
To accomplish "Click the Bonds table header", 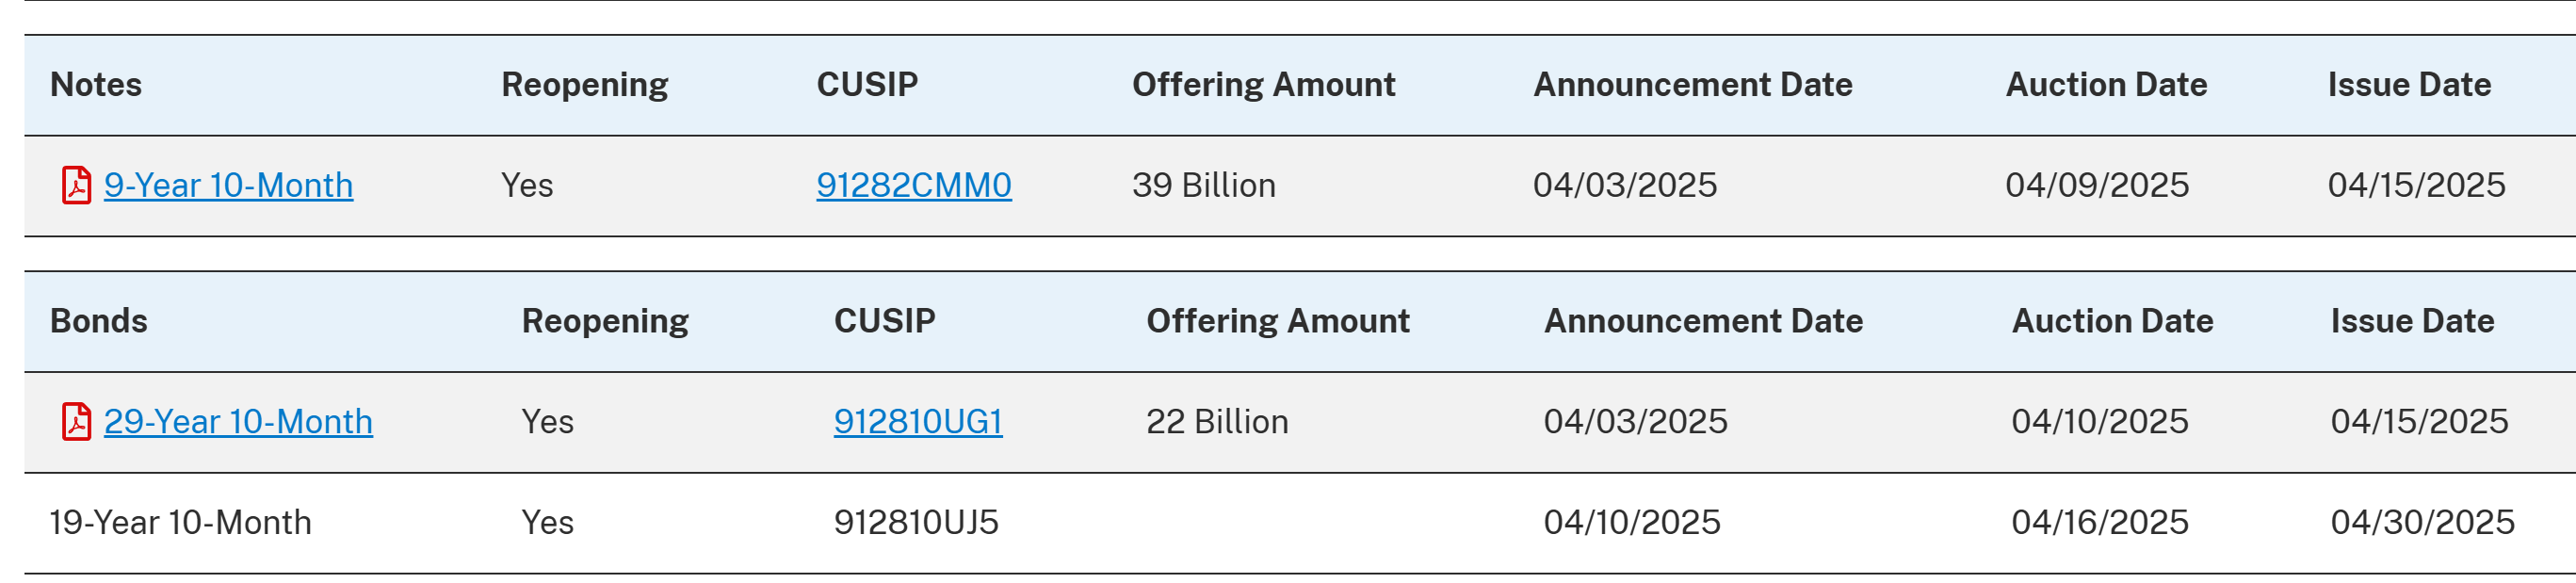I will coord(99,321).
